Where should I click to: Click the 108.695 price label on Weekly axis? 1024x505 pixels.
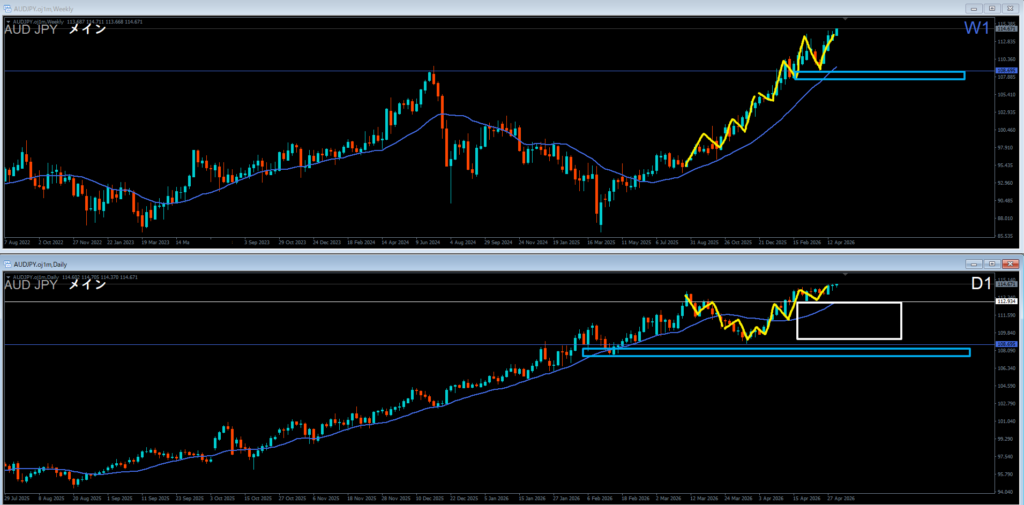click(1005, 71)
